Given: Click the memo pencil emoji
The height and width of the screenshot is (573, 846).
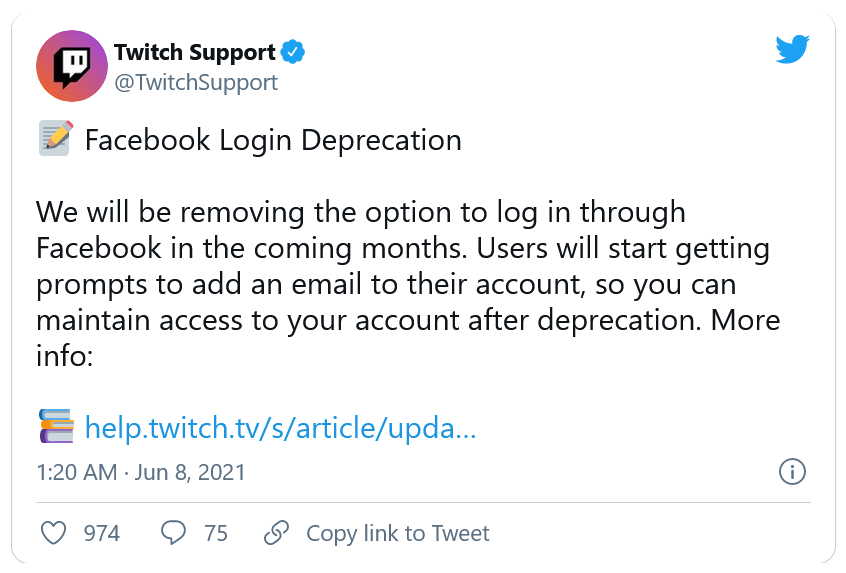Looking at the screenshot, I should pyautogui.click(x=54, y=139).
